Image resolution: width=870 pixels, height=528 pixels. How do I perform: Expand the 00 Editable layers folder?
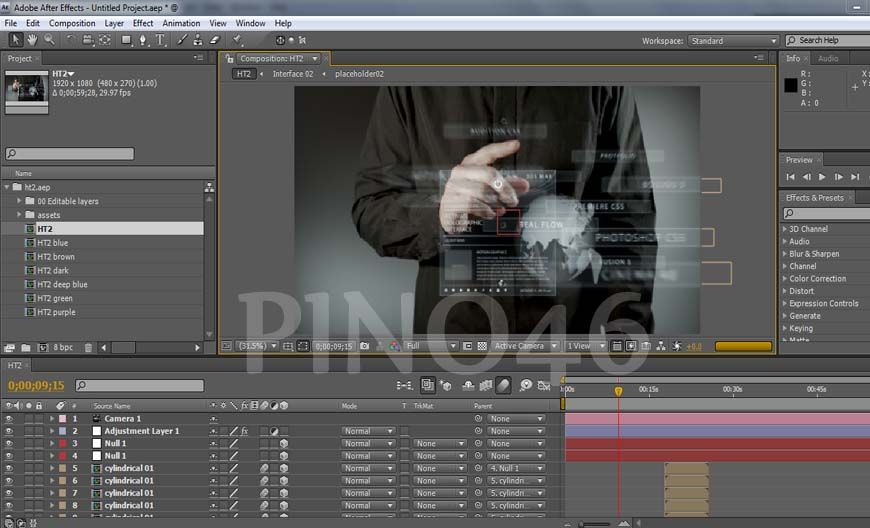click(19, 201)
